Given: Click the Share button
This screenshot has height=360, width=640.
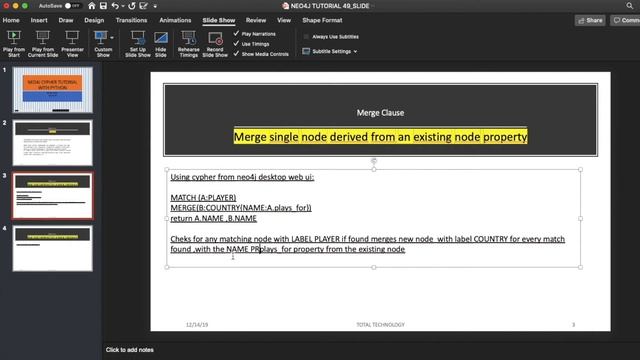Looking at the screenshot, I should click(590, 20).
